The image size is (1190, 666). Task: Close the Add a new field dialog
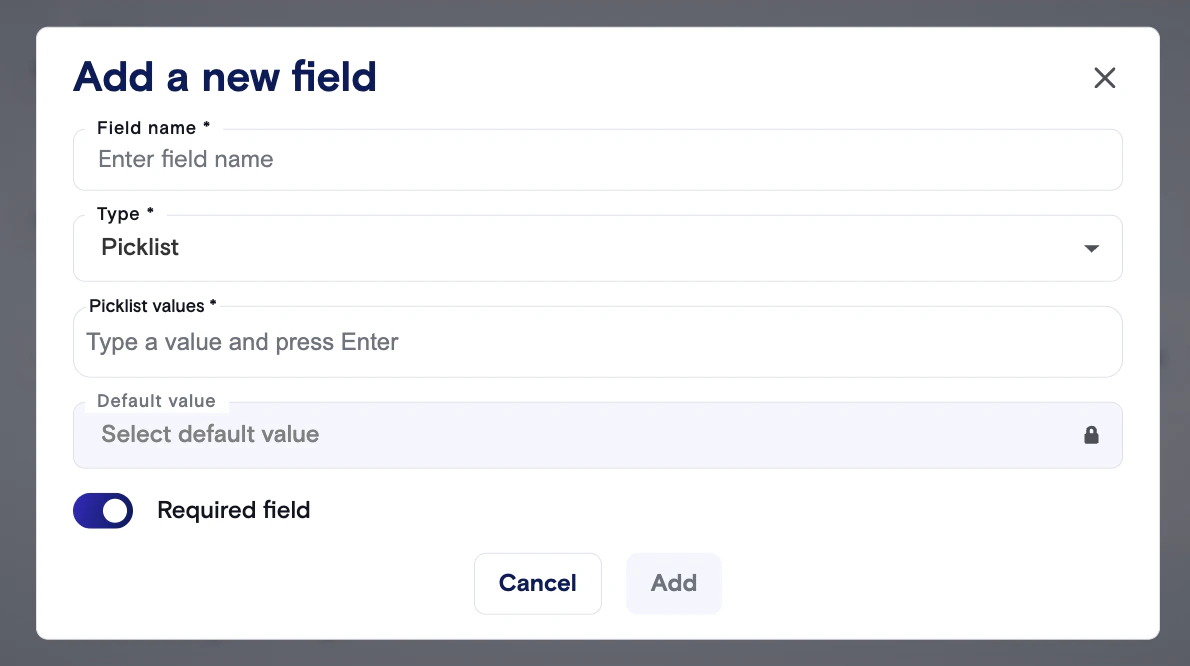pos(1104,78)
